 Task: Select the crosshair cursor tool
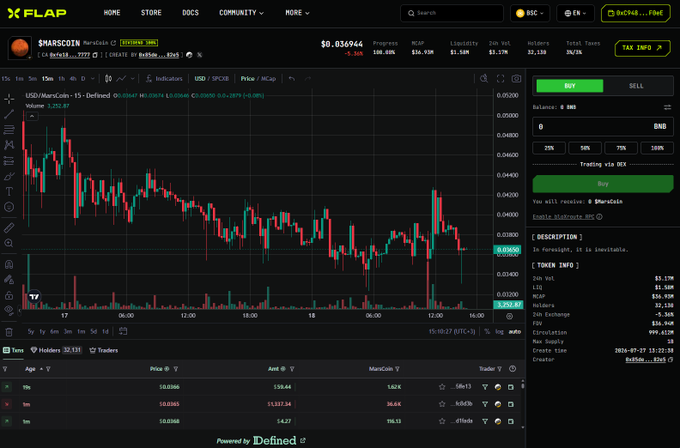click(9, 99)
